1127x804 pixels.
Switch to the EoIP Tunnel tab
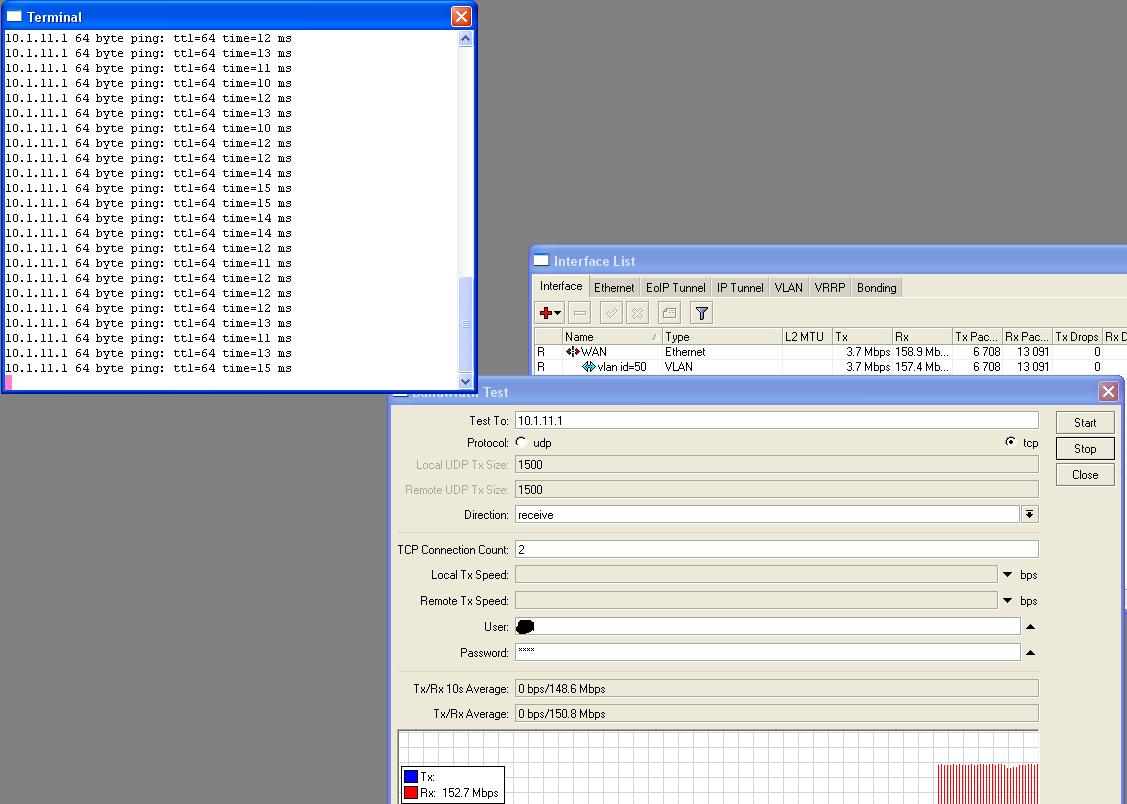[676, 288]
